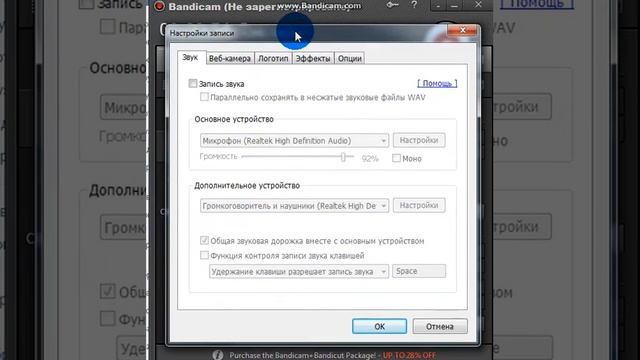
Task: Click the 92% volume value
Action: pyautogui.click(x=370, y=159)
